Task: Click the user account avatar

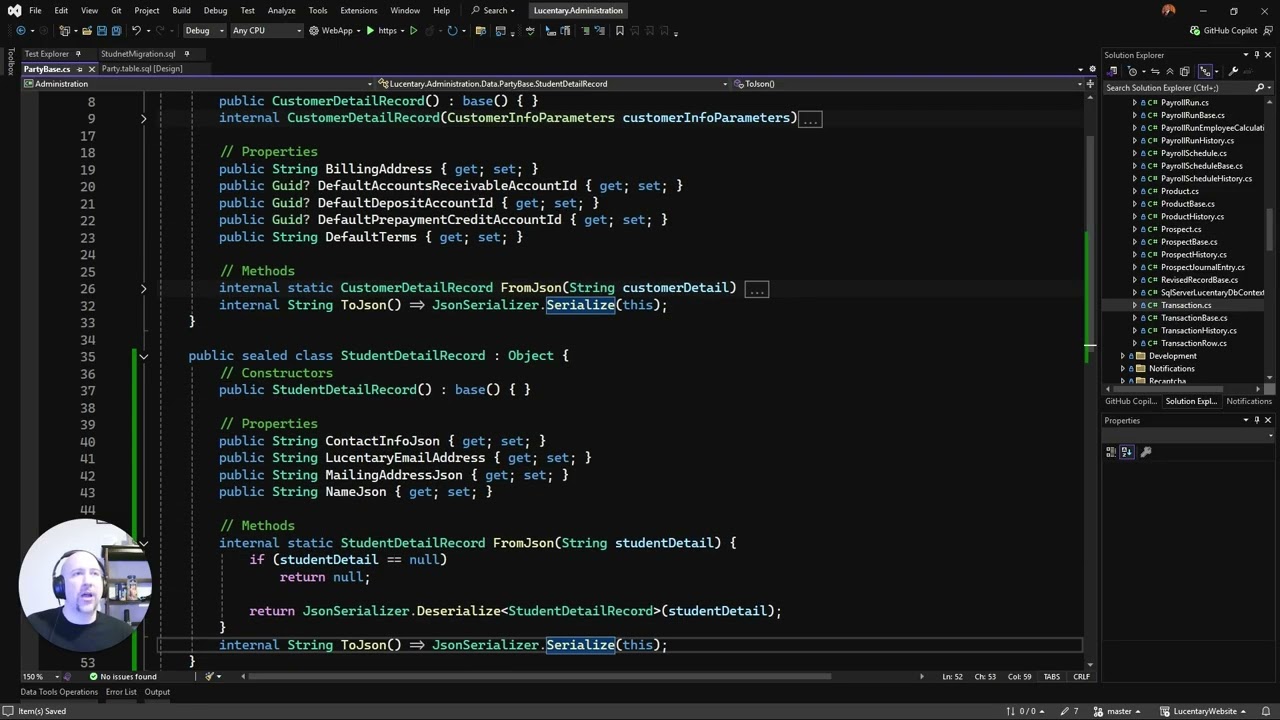Action: [x=1169, y=10]
